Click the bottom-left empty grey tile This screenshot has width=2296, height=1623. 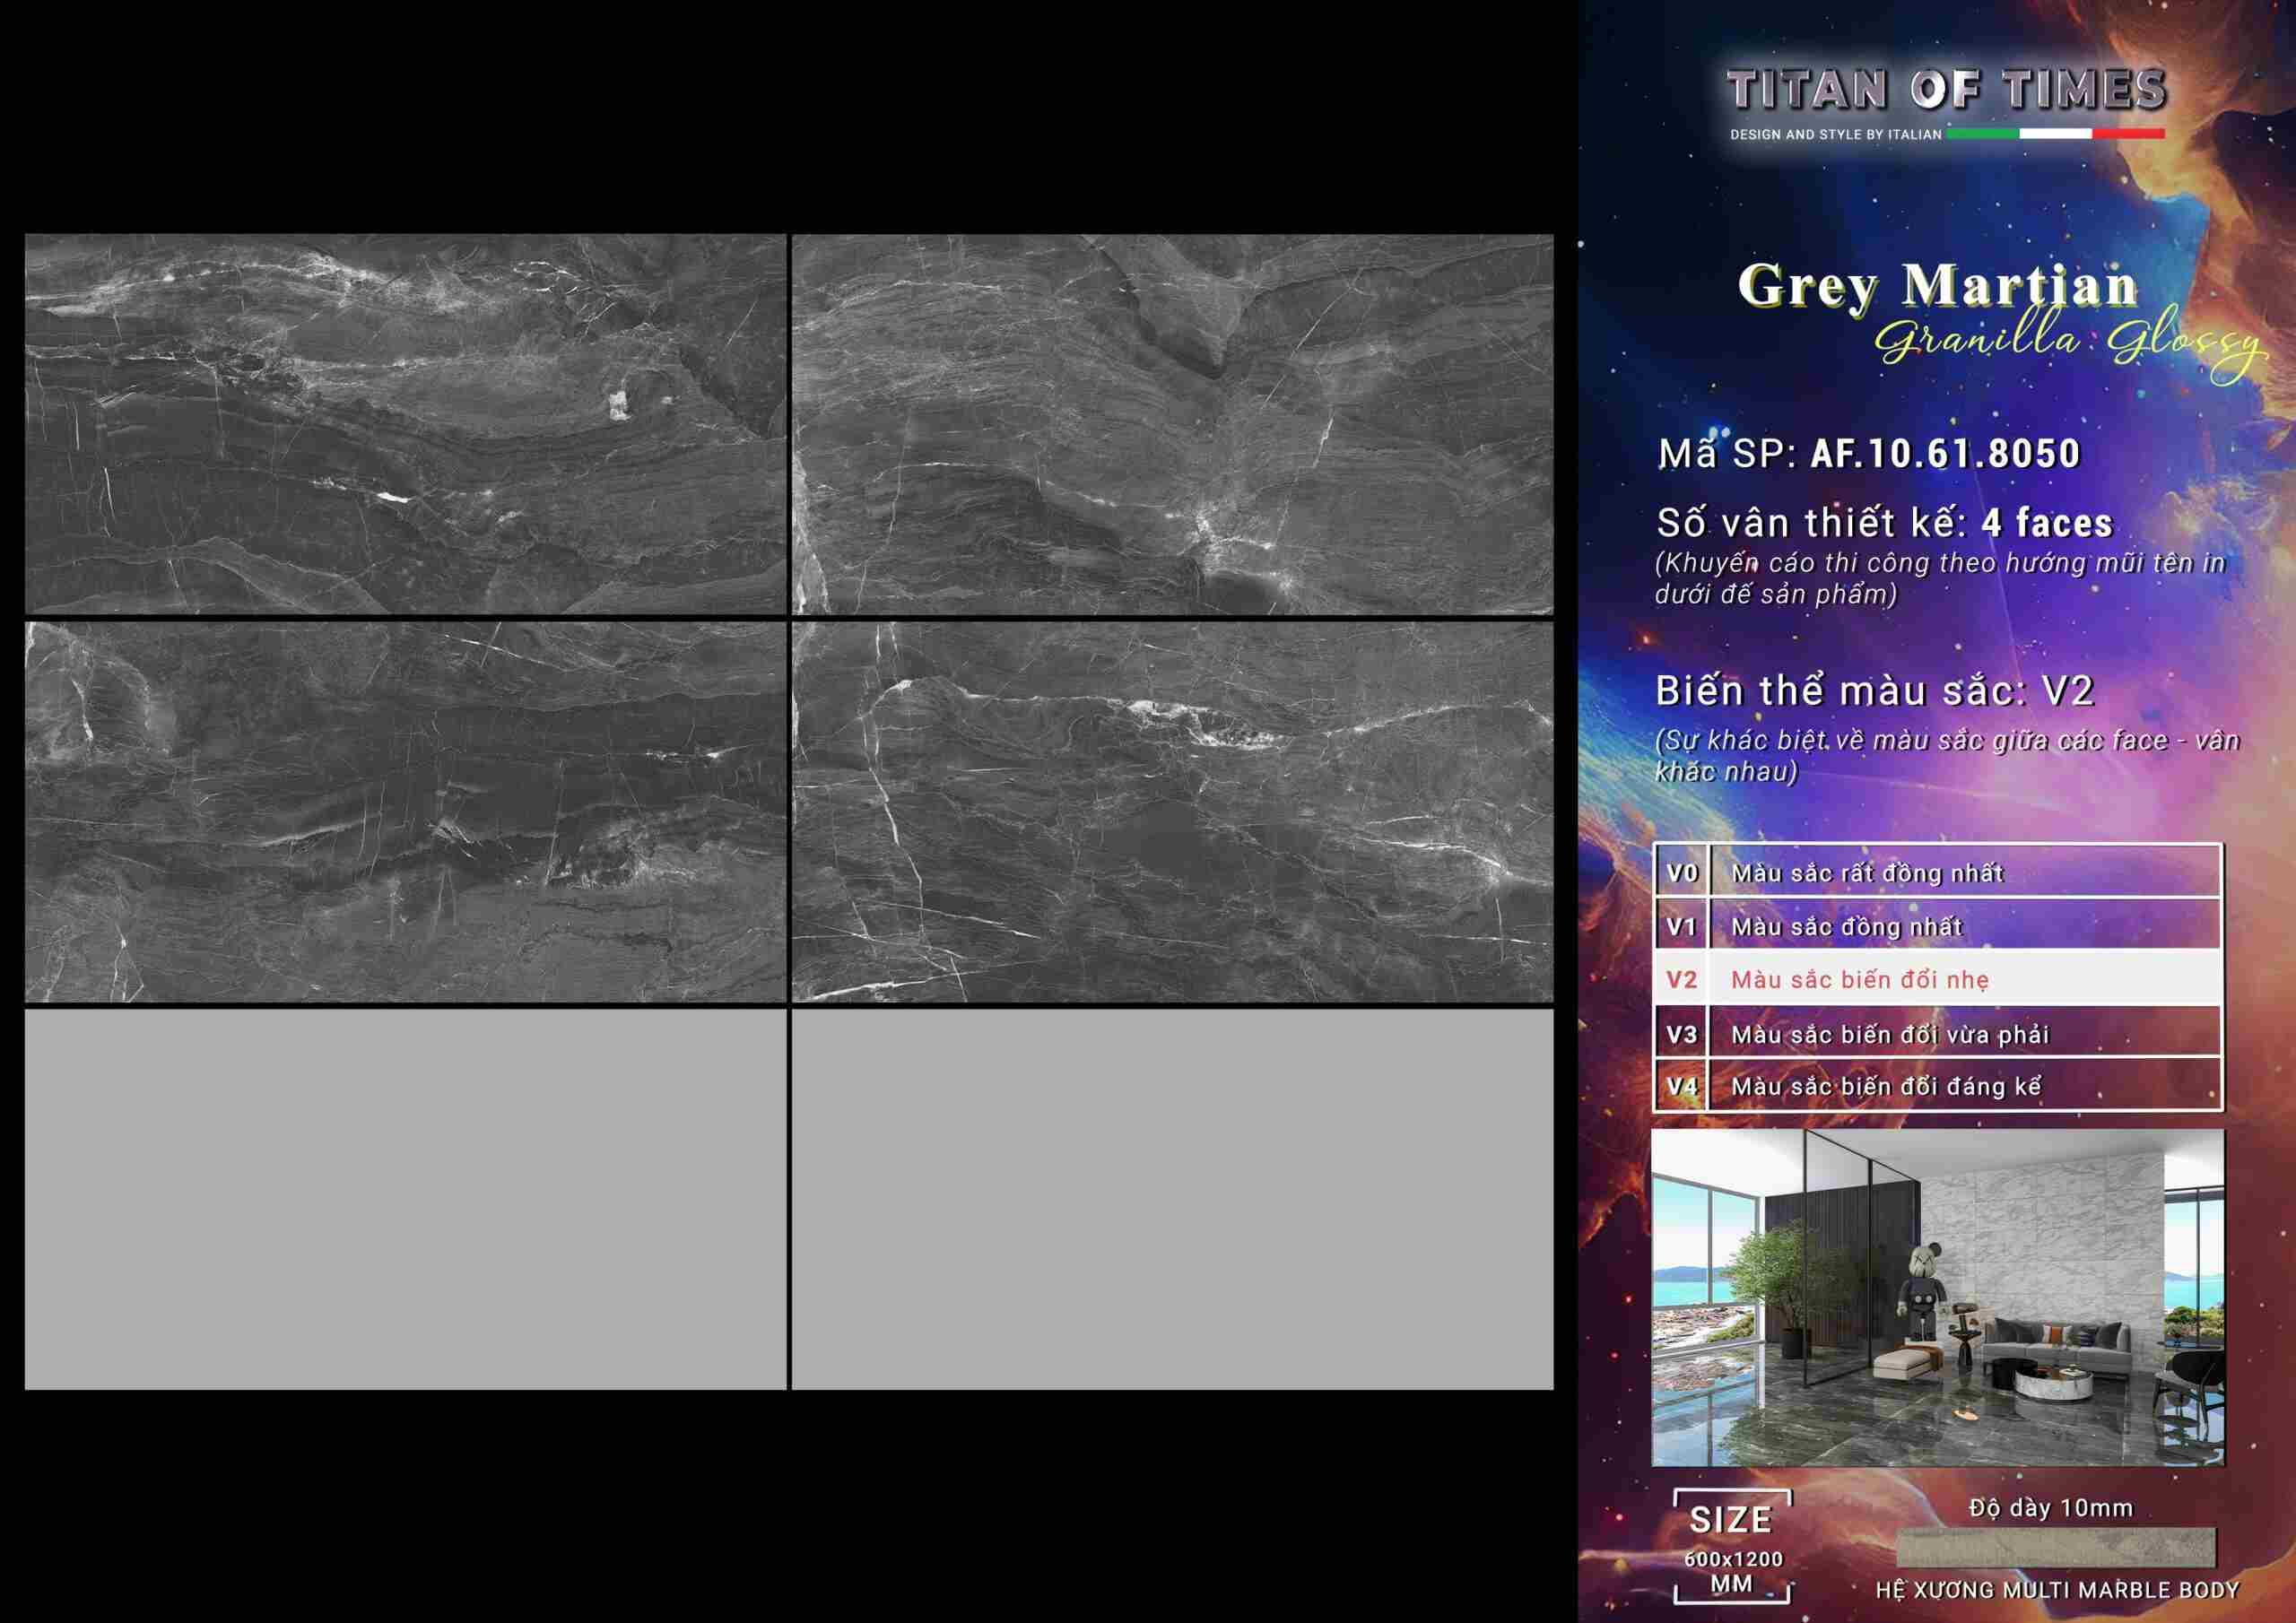pyautogui.click(x=405, y=1199)
